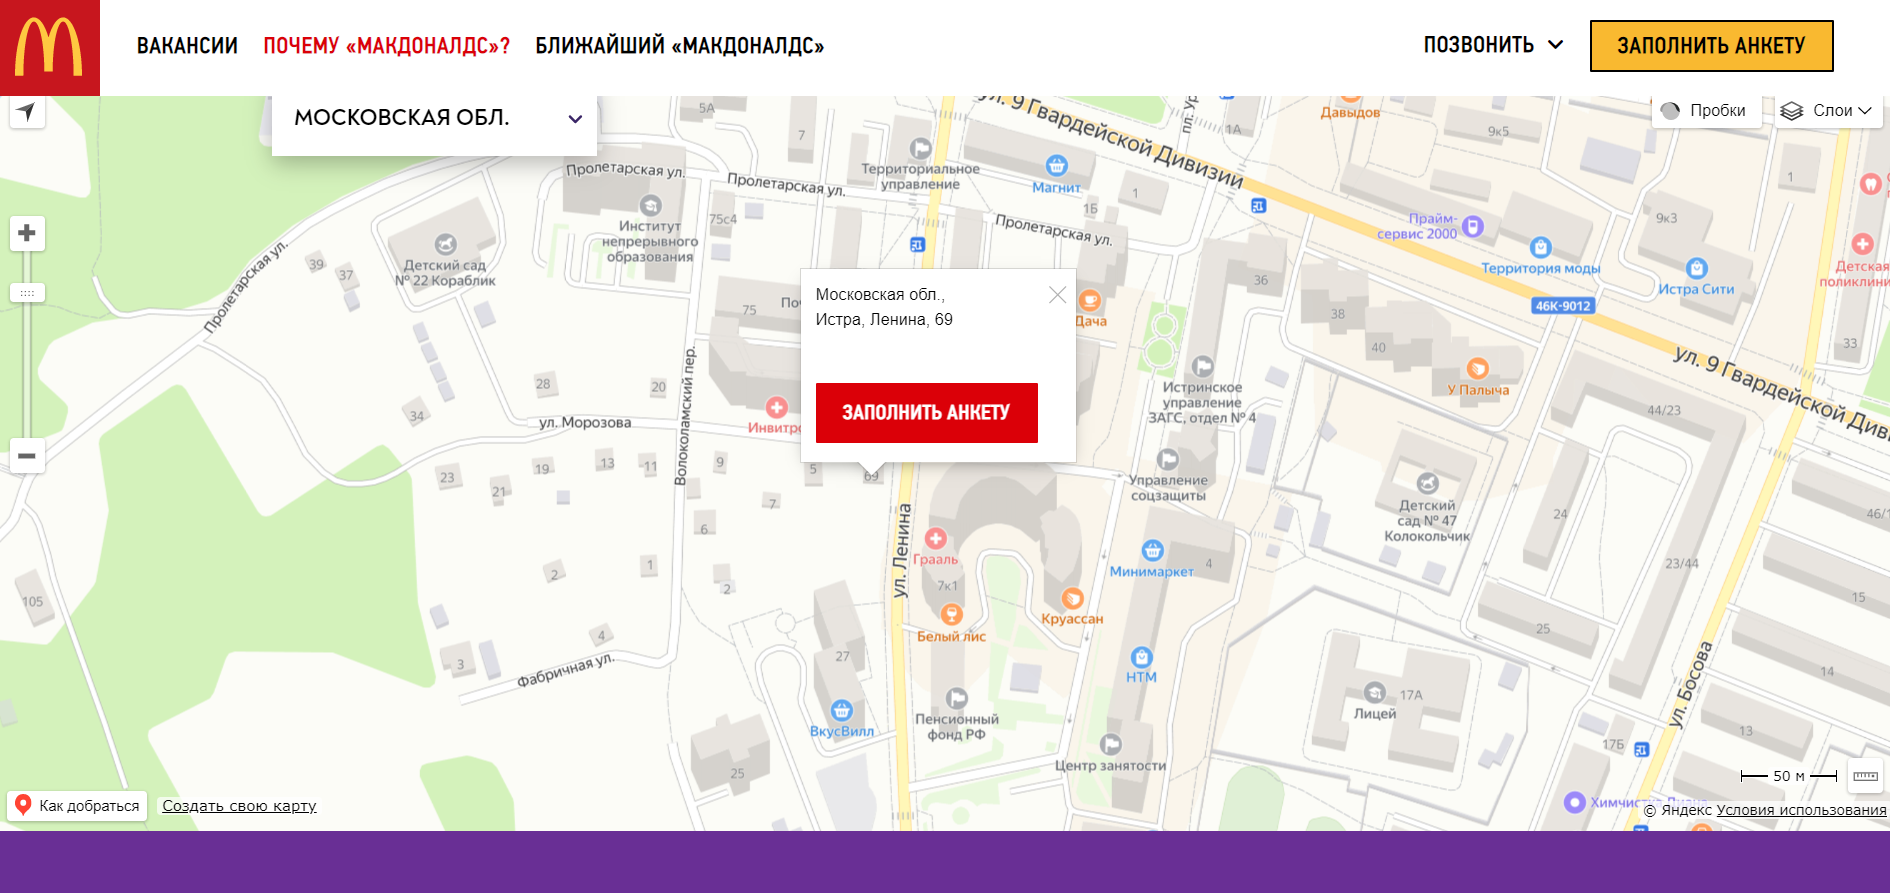Expand the Позвонить call dropdown
The image size is (1890, 894).
[1492, 45]
